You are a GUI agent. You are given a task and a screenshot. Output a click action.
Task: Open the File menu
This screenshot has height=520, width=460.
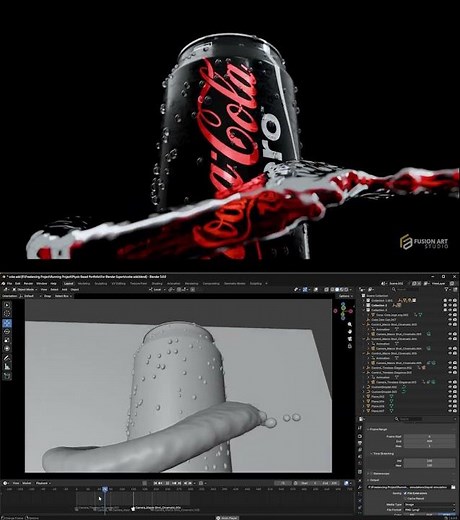(x=9, y=283)
